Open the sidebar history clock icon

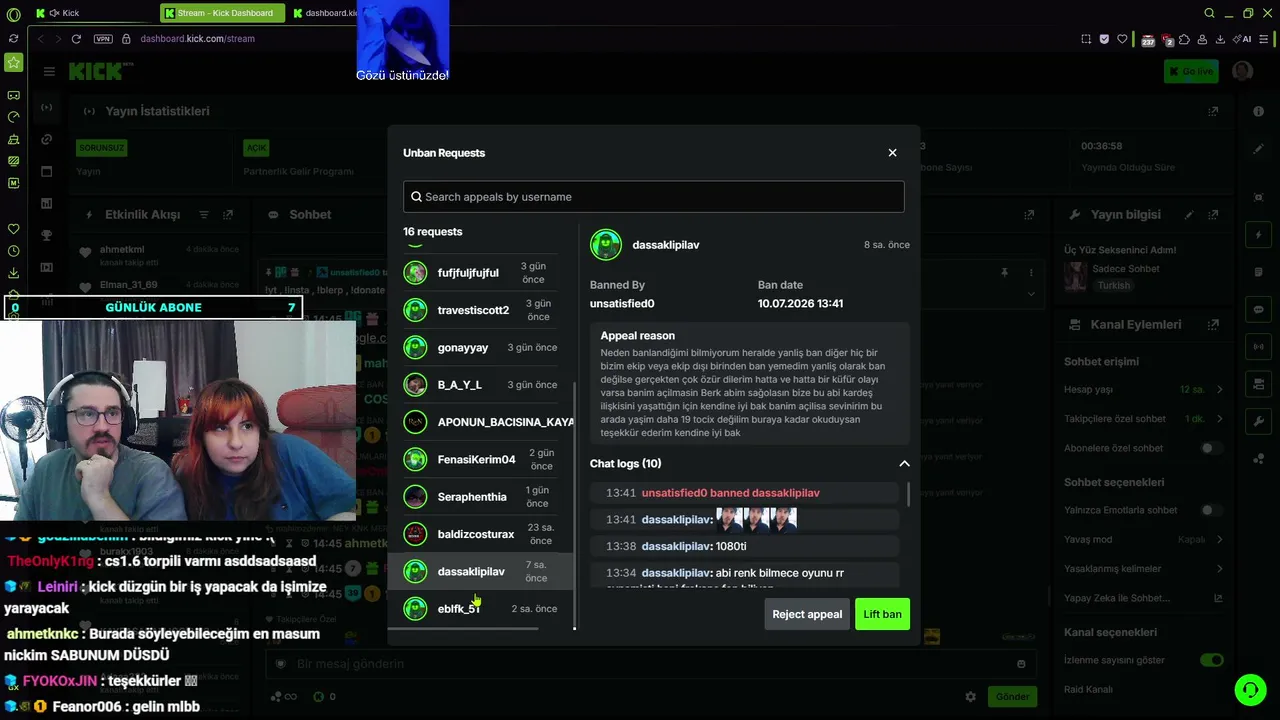[x=13, y=251]
